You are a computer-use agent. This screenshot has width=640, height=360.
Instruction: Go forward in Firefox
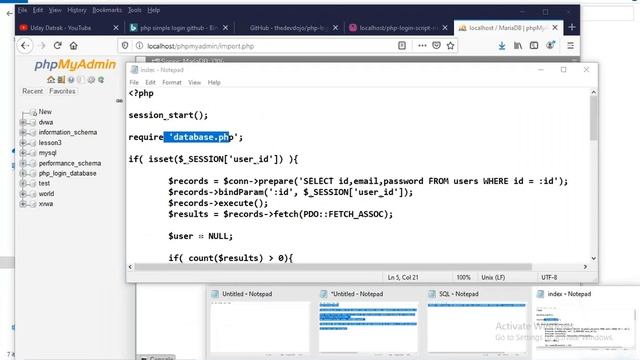42,46
